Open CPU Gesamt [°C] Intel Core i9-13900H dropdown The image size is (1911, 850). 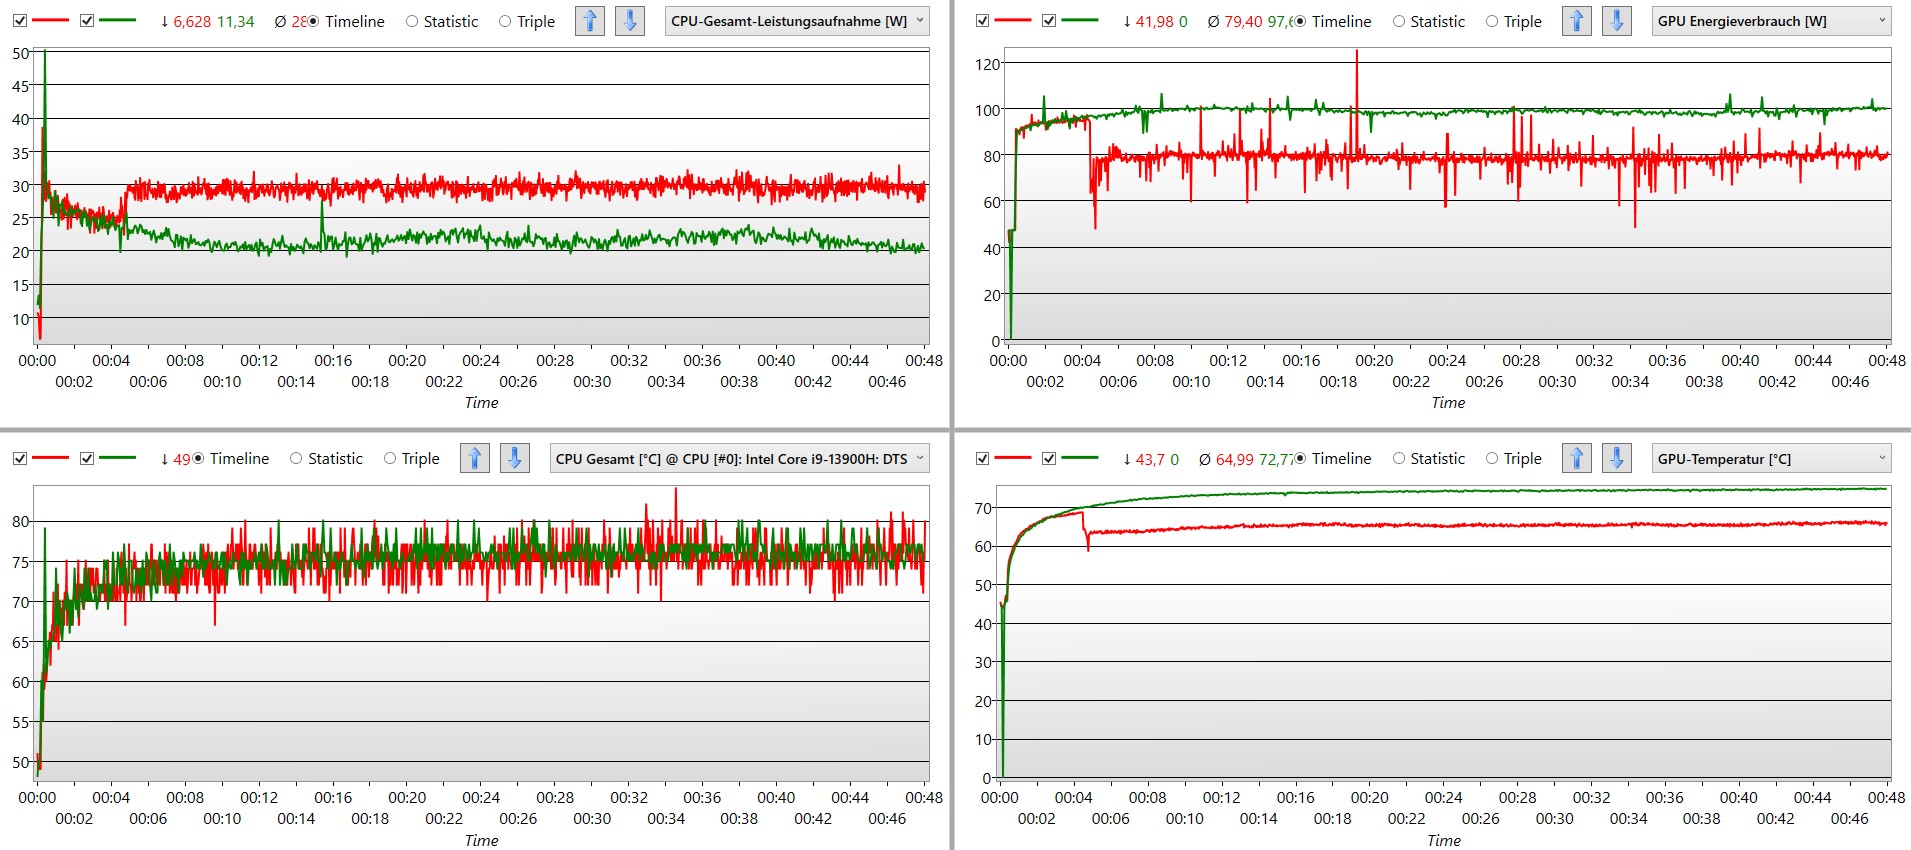tap(739, 459)
